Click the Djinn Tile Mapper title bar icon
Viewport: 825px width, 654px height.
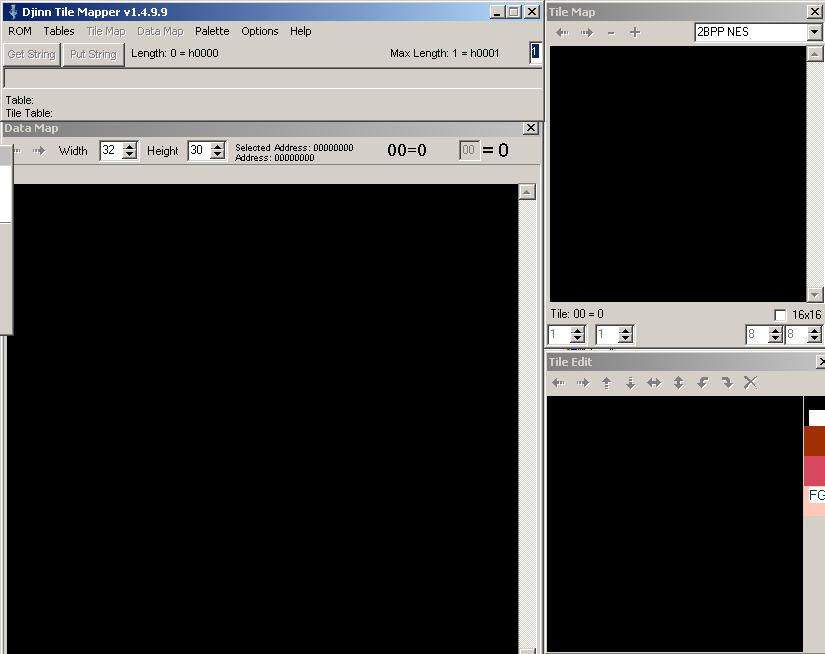[13, 12]
